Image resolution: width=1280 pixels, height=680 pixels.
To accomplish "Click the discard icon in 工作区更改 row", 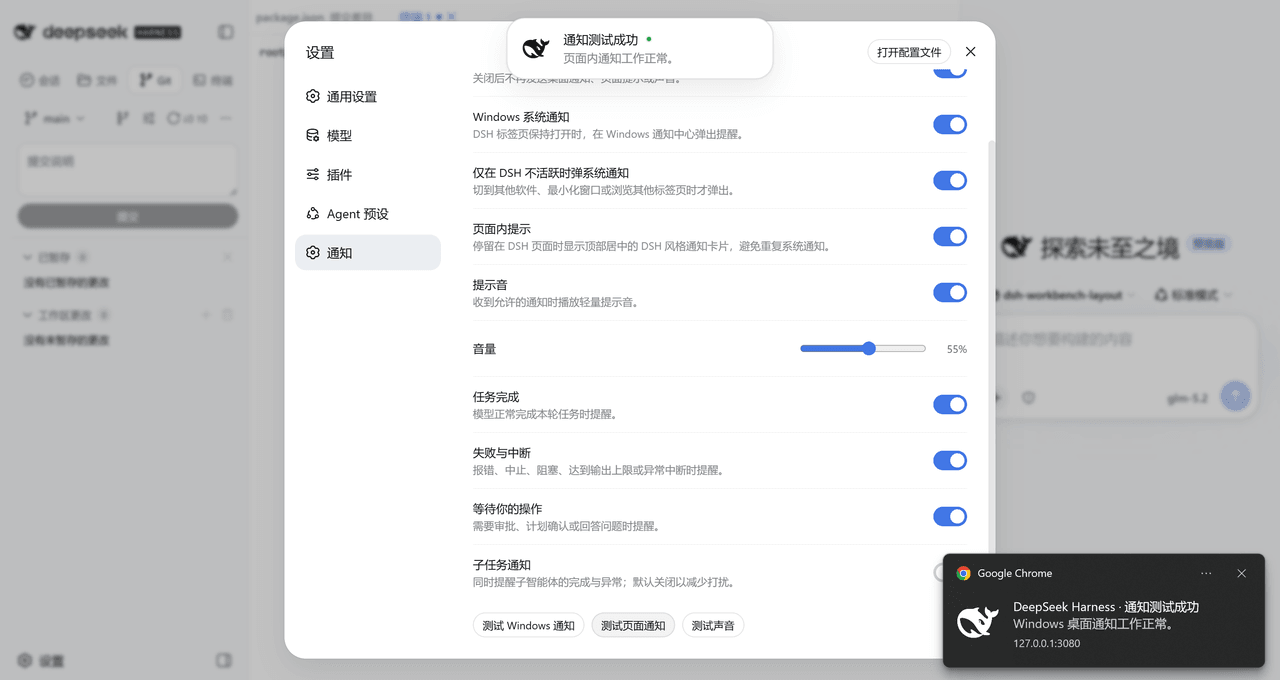I will tap(227, 315).
